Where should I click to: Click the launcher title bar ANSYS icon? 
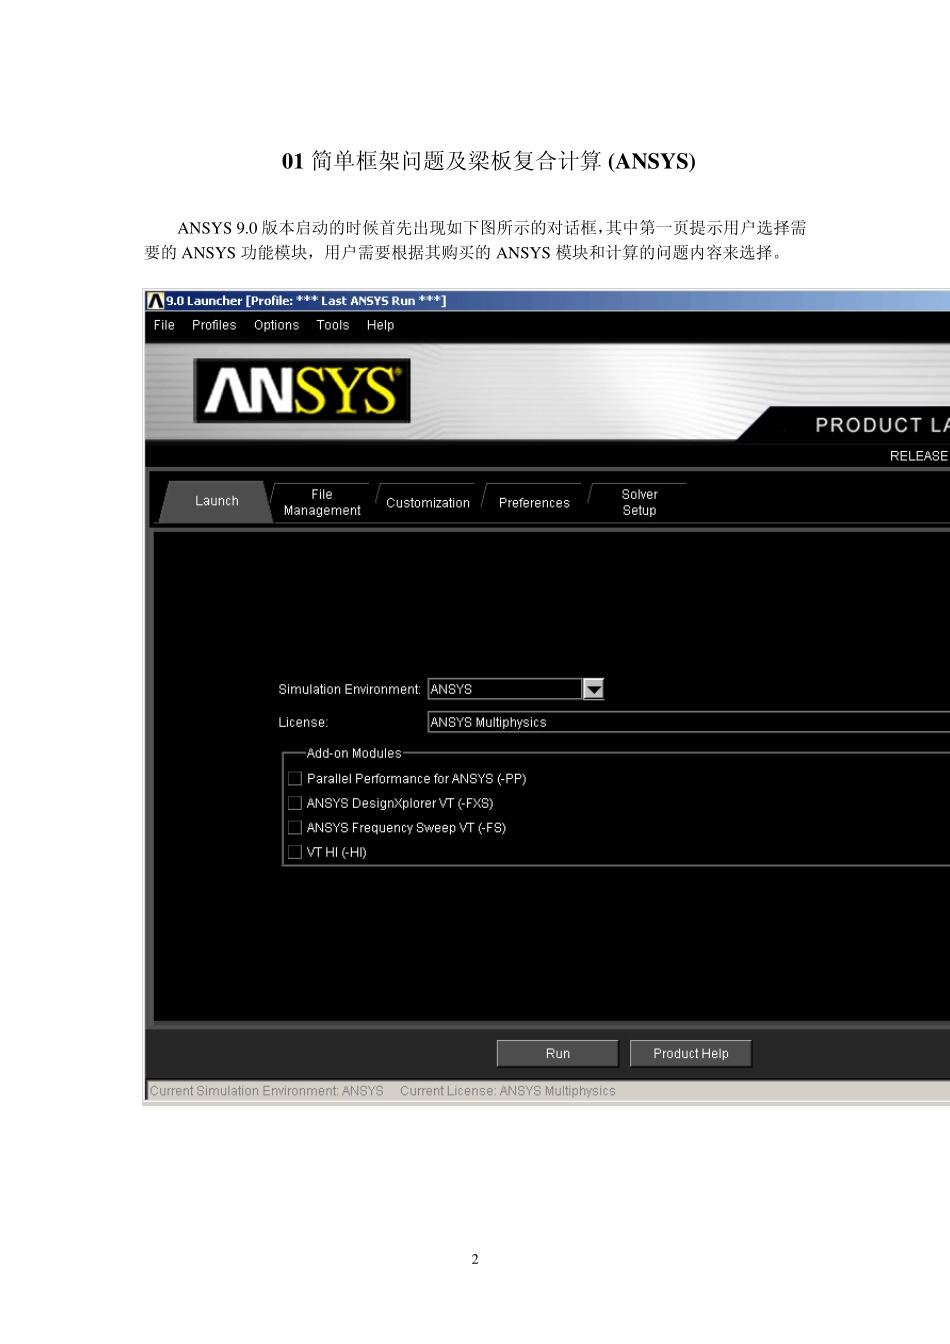[155, 300]
